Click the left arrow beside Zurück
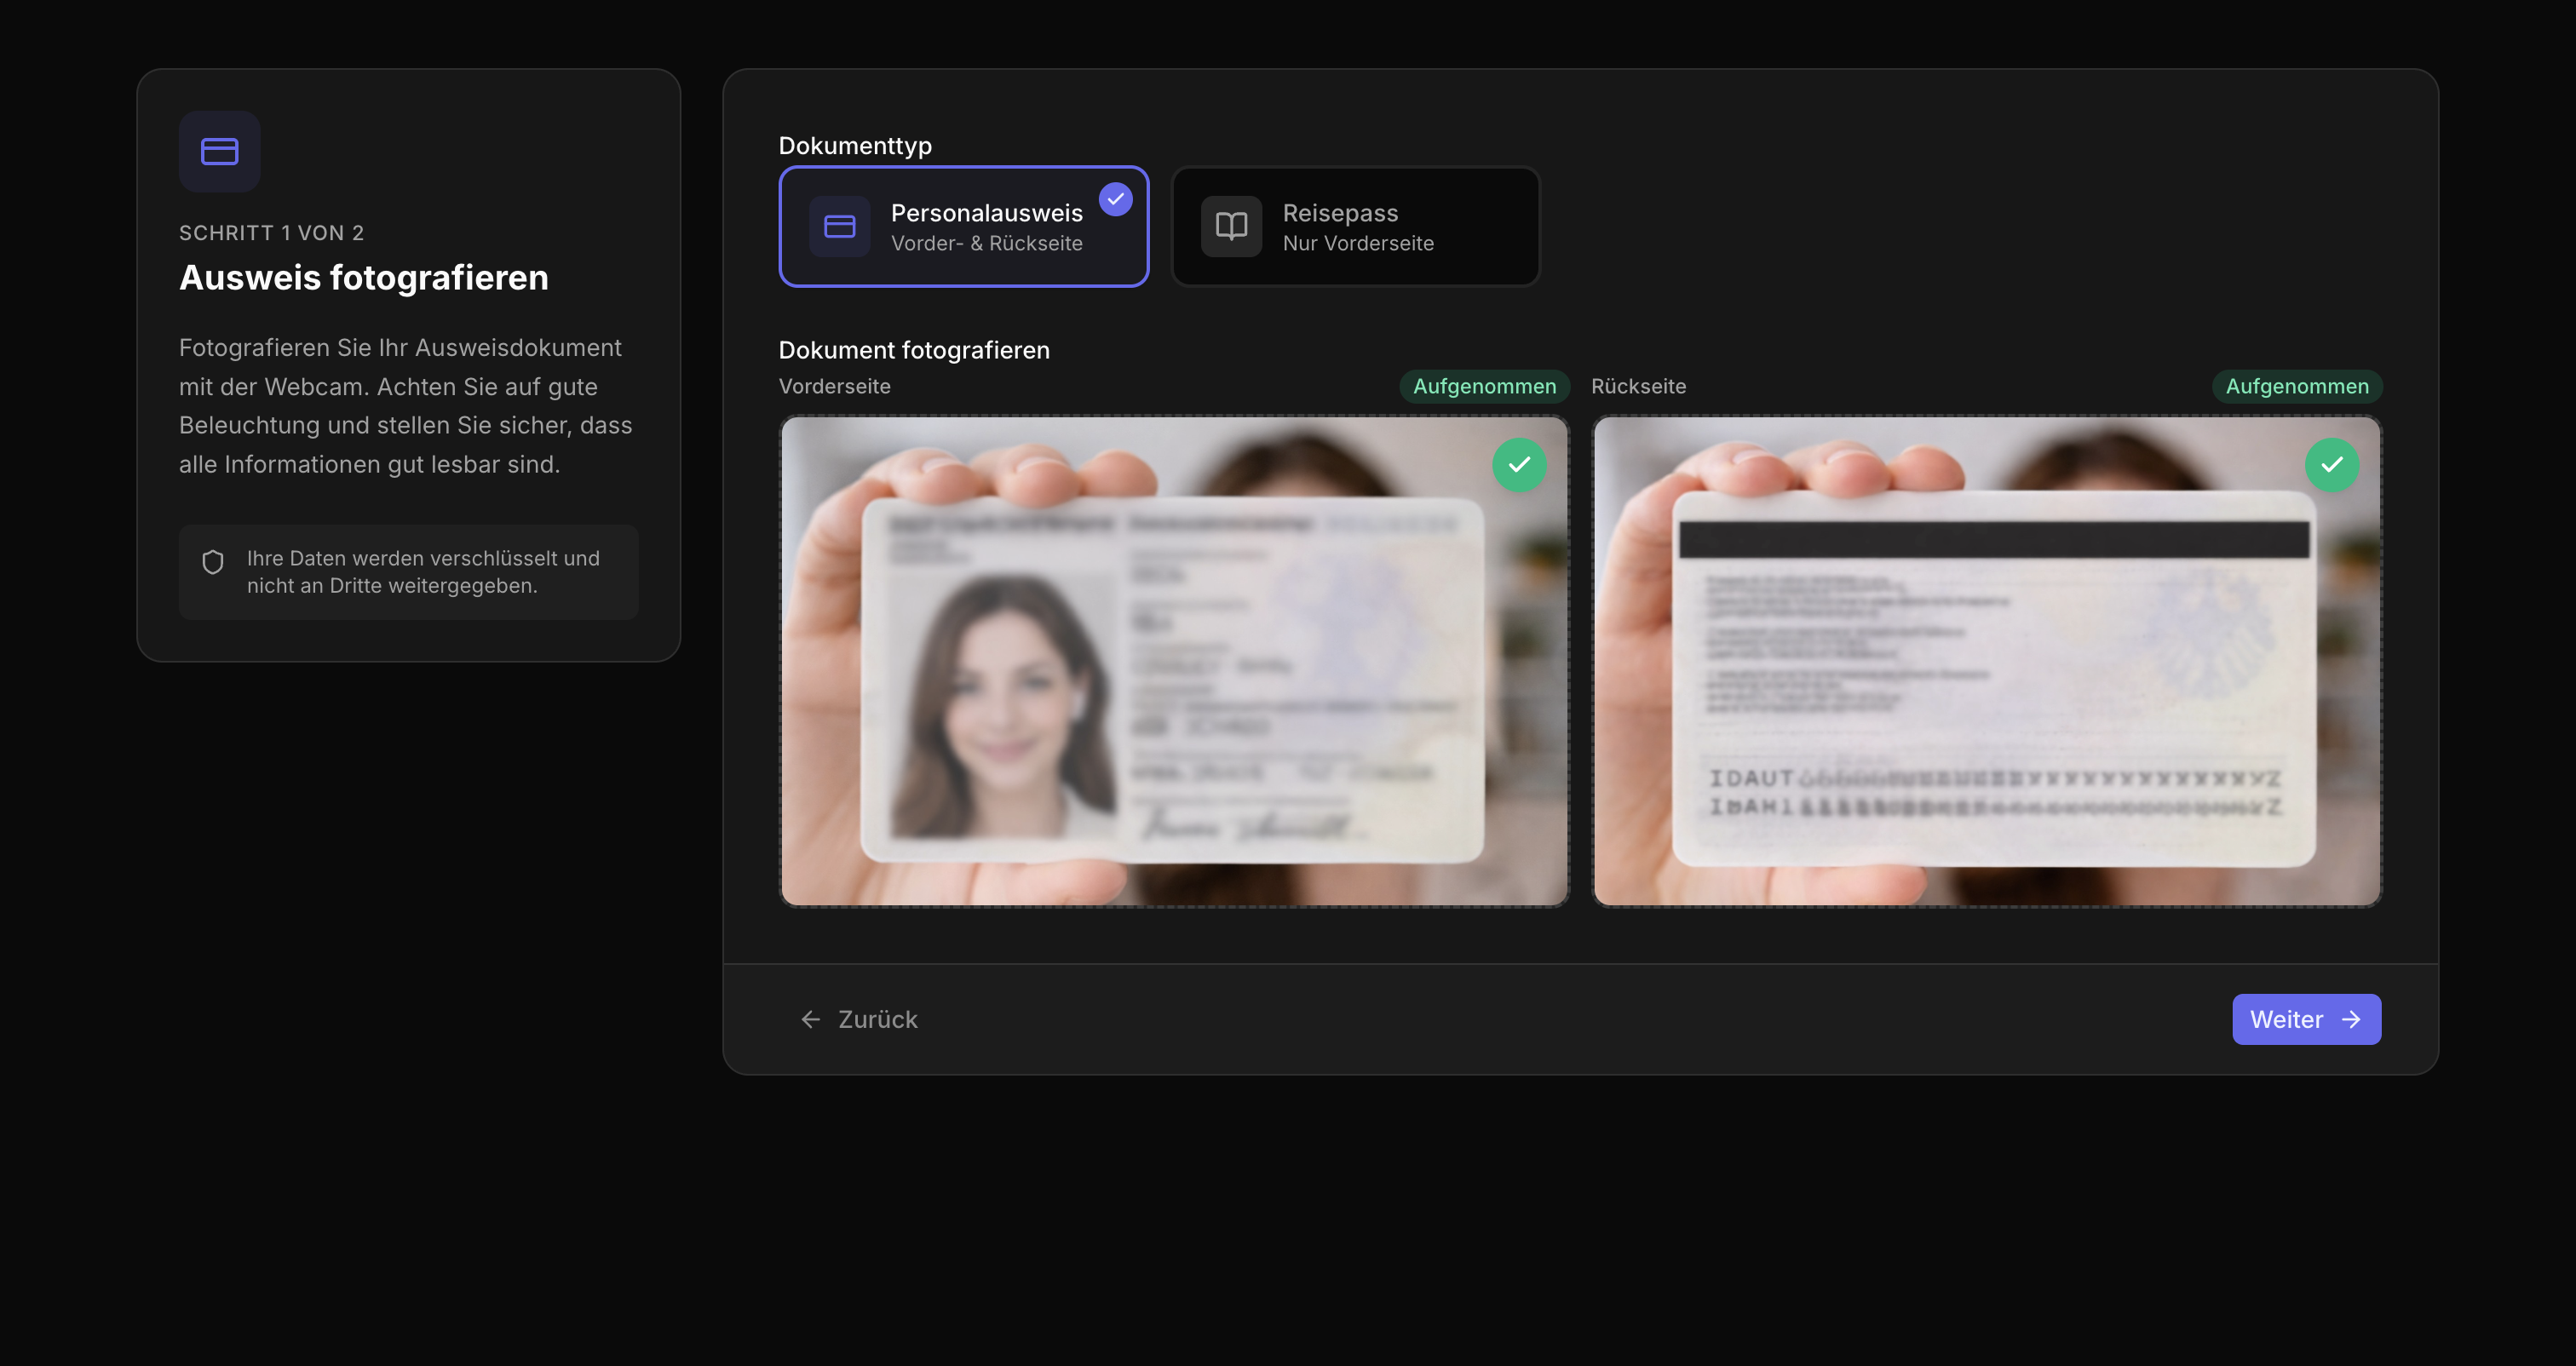Screen dimensions: 2576x1366 [811, 1019]
